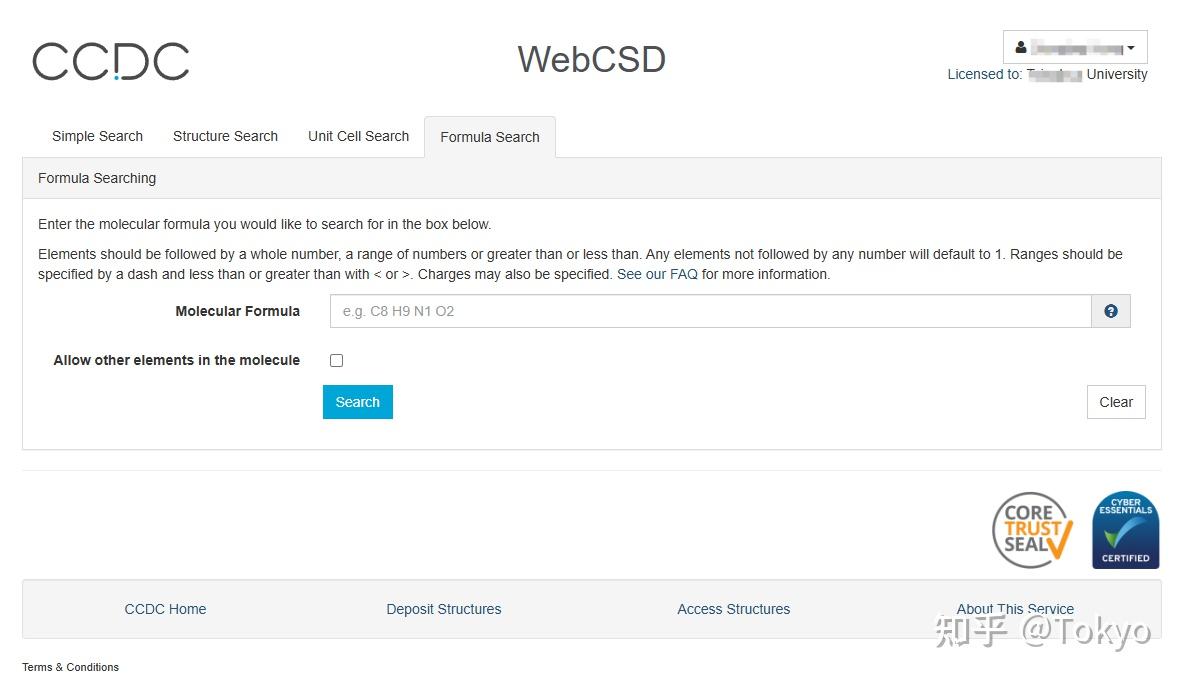Open the See our FAQ link
1182x683 pixels.
tap(657, 274)
